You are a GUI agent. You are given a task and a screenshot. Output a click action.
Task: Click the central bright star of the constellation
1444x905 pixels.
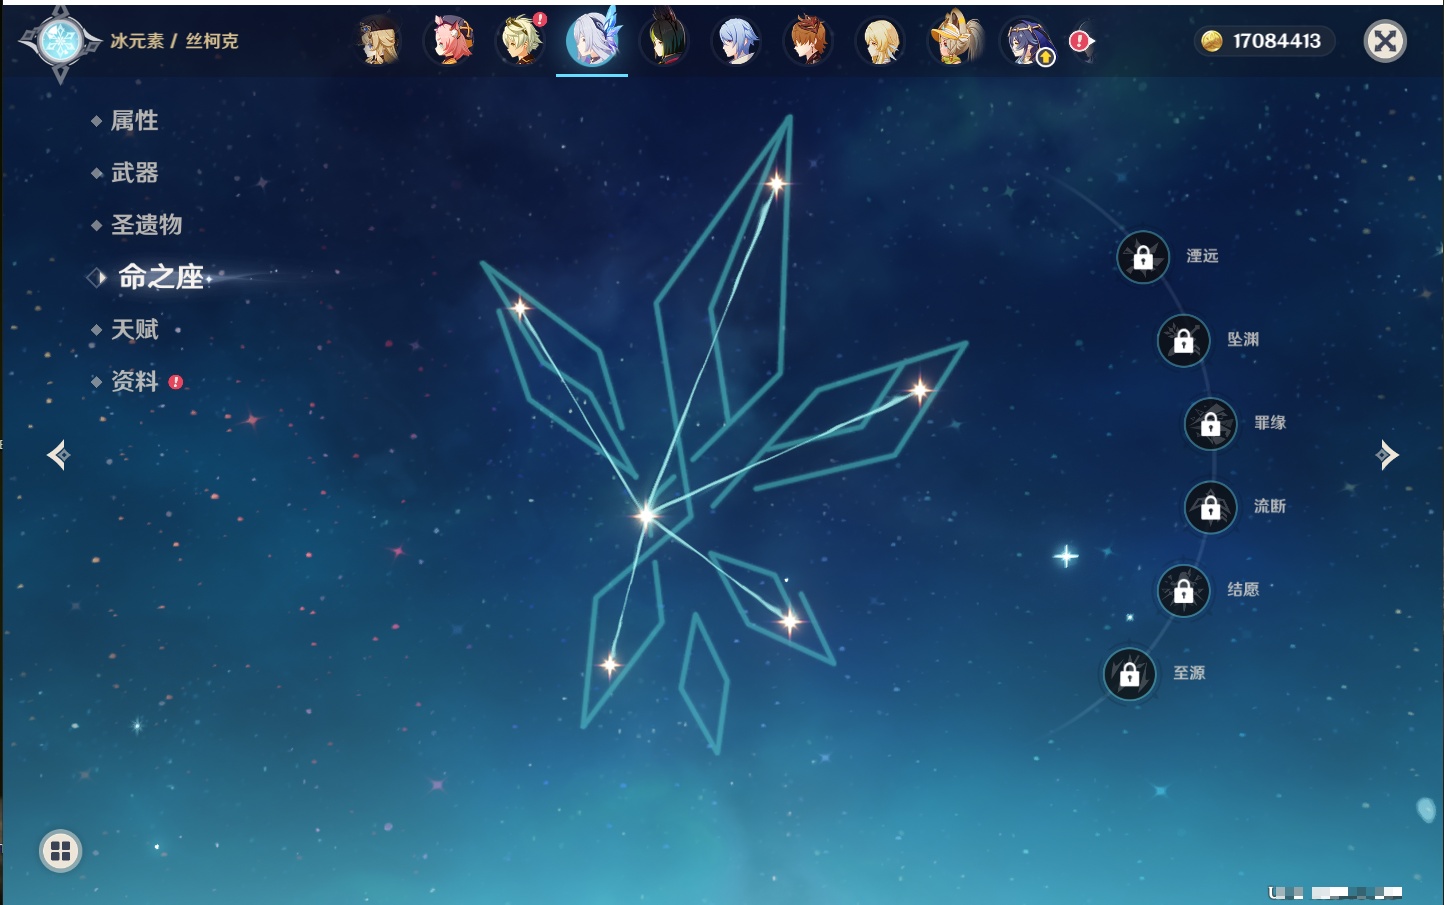(646, 515)
